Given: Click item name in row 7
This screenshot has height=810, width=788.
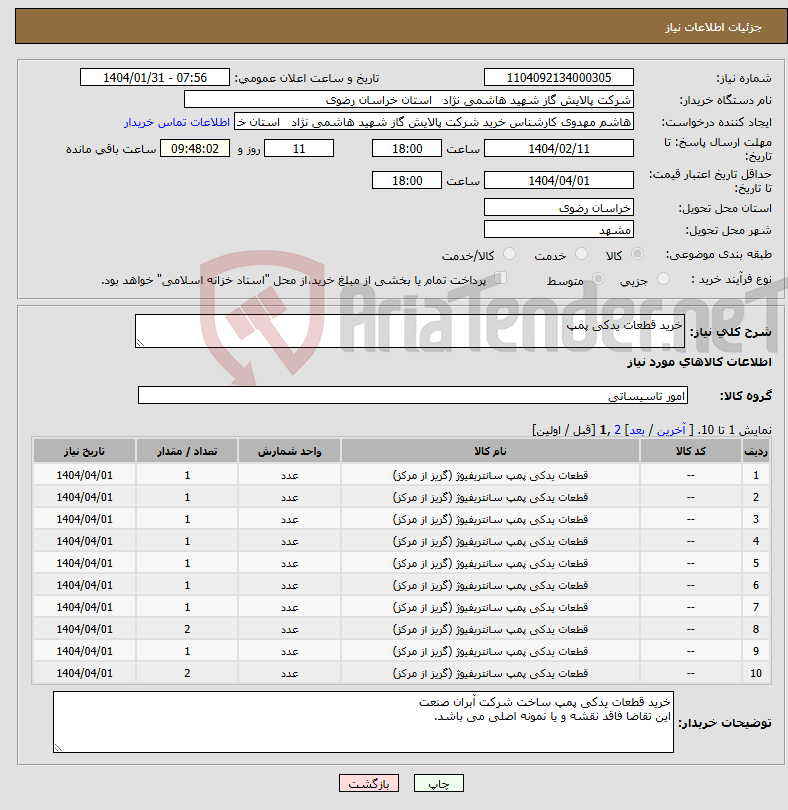Looking at the screenshot, I should 490,607.
